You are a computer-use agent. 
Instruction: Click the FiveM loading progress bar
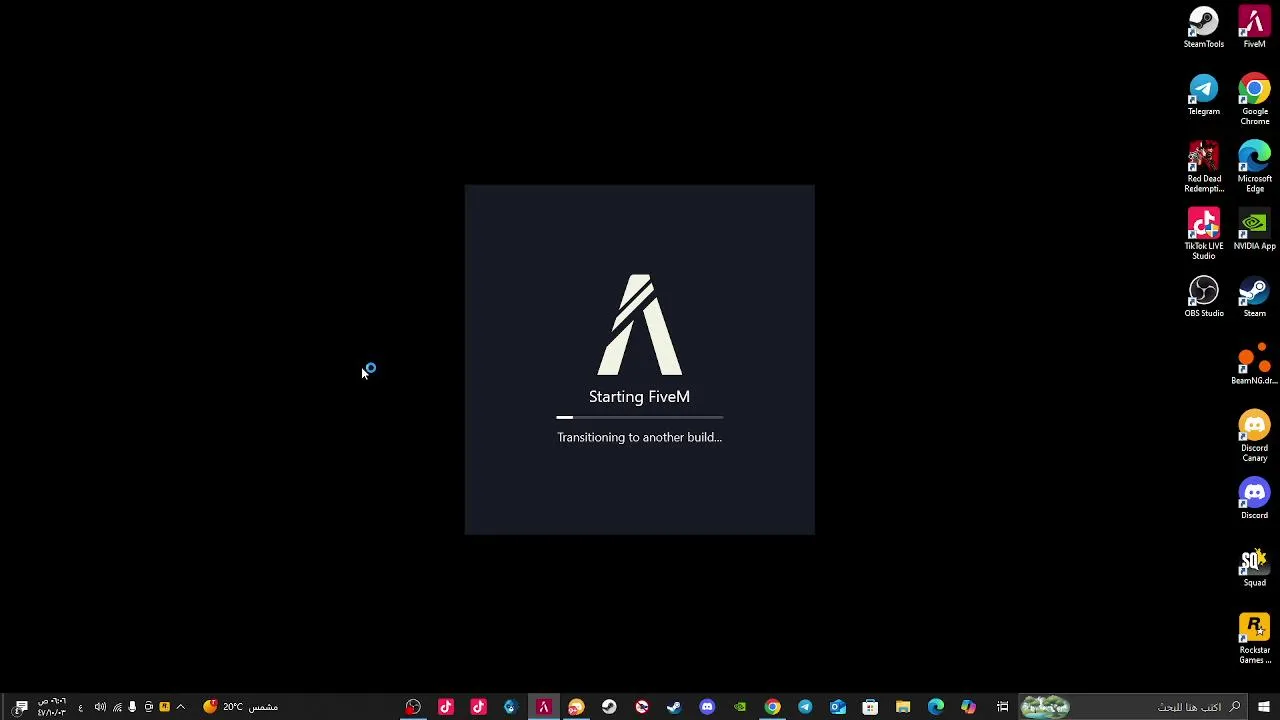coord(640,417)
